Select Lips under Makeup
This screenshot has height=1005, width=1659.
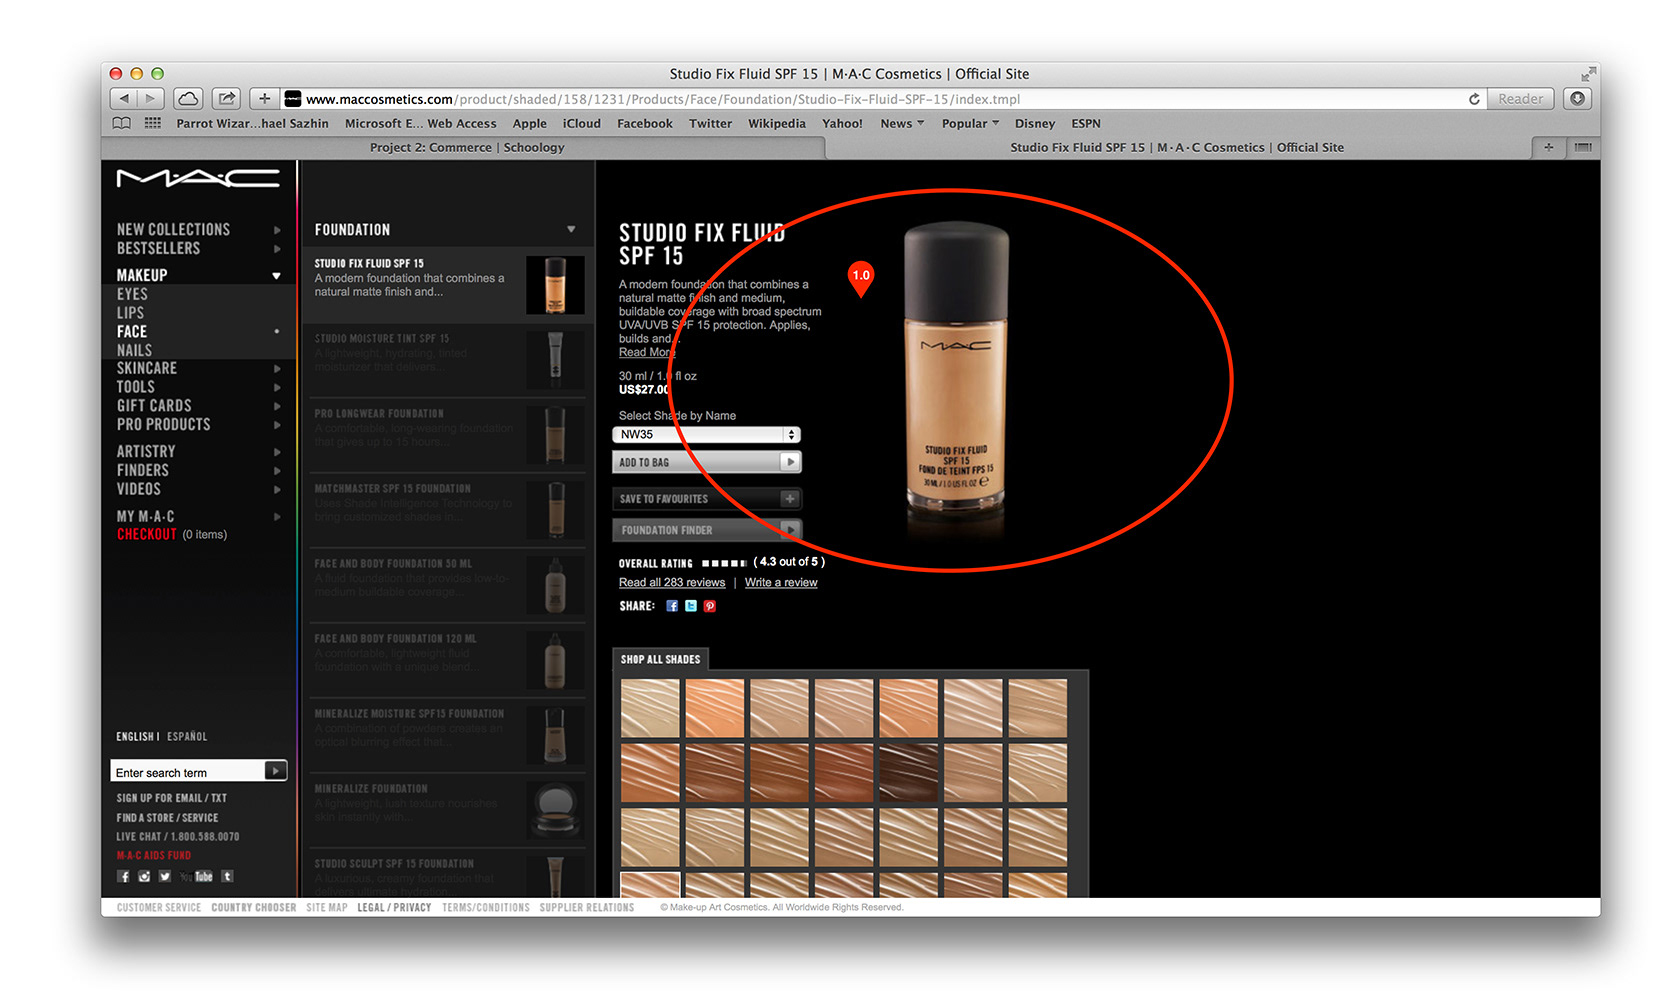tap(130, 313)
